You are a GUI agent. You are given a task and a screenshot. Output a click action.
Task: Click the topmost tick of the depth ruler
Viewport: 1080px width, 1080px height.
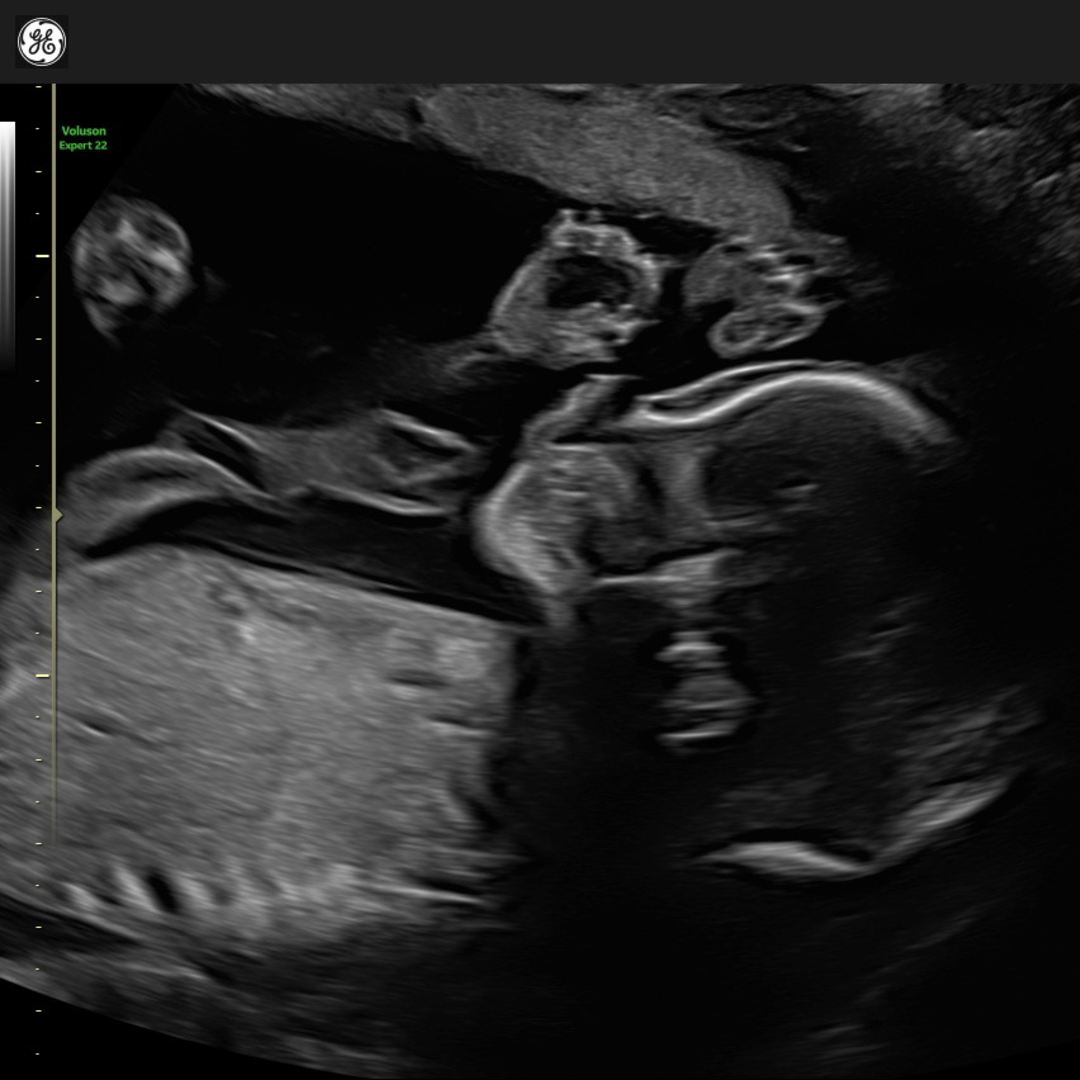pyautogui.click(x=39, y=88)
